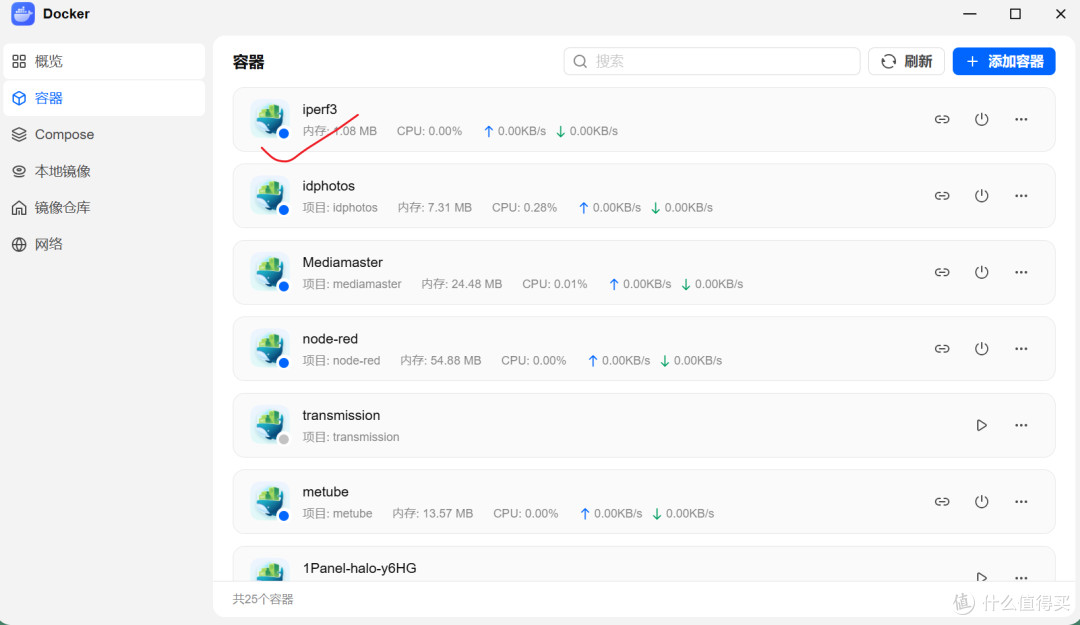Power off the metube container
Viewport: 1080px width, 625px height.
982,502
